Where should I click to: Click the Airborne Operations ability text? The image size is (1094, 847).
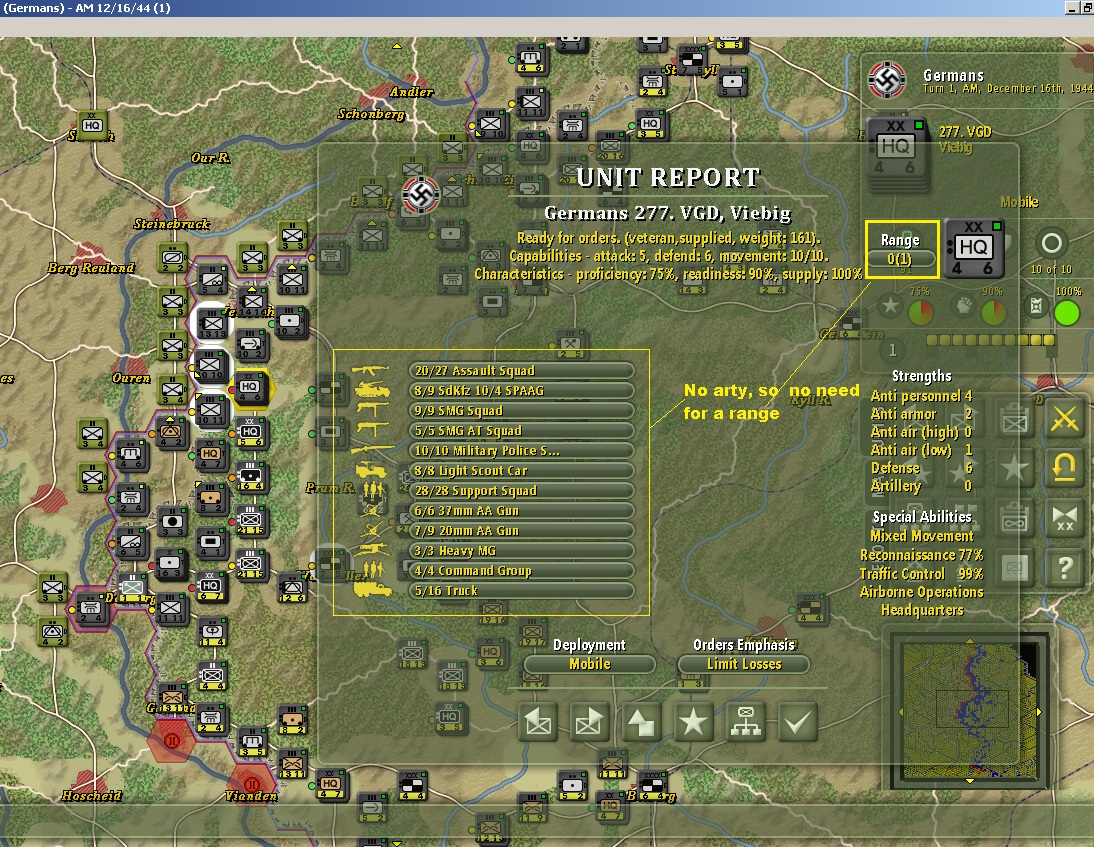click(921, 592)
